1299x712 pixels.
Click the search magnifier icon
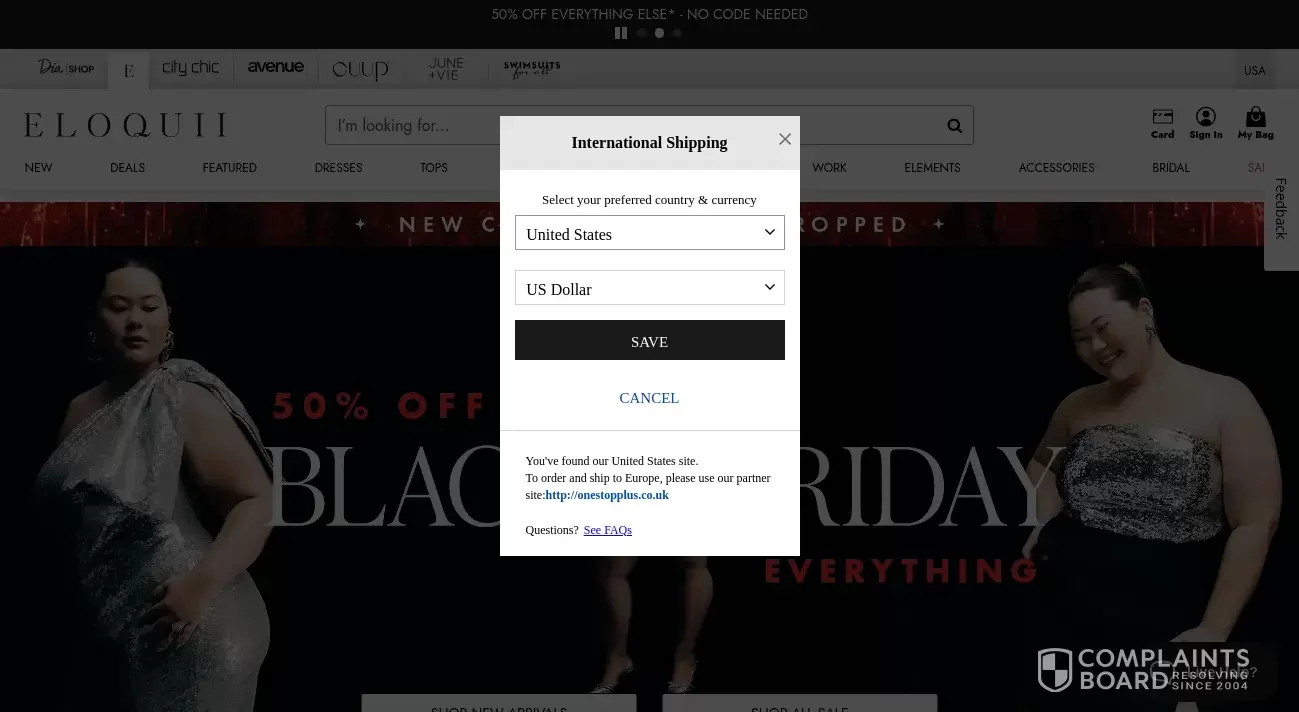coord(954,126)
